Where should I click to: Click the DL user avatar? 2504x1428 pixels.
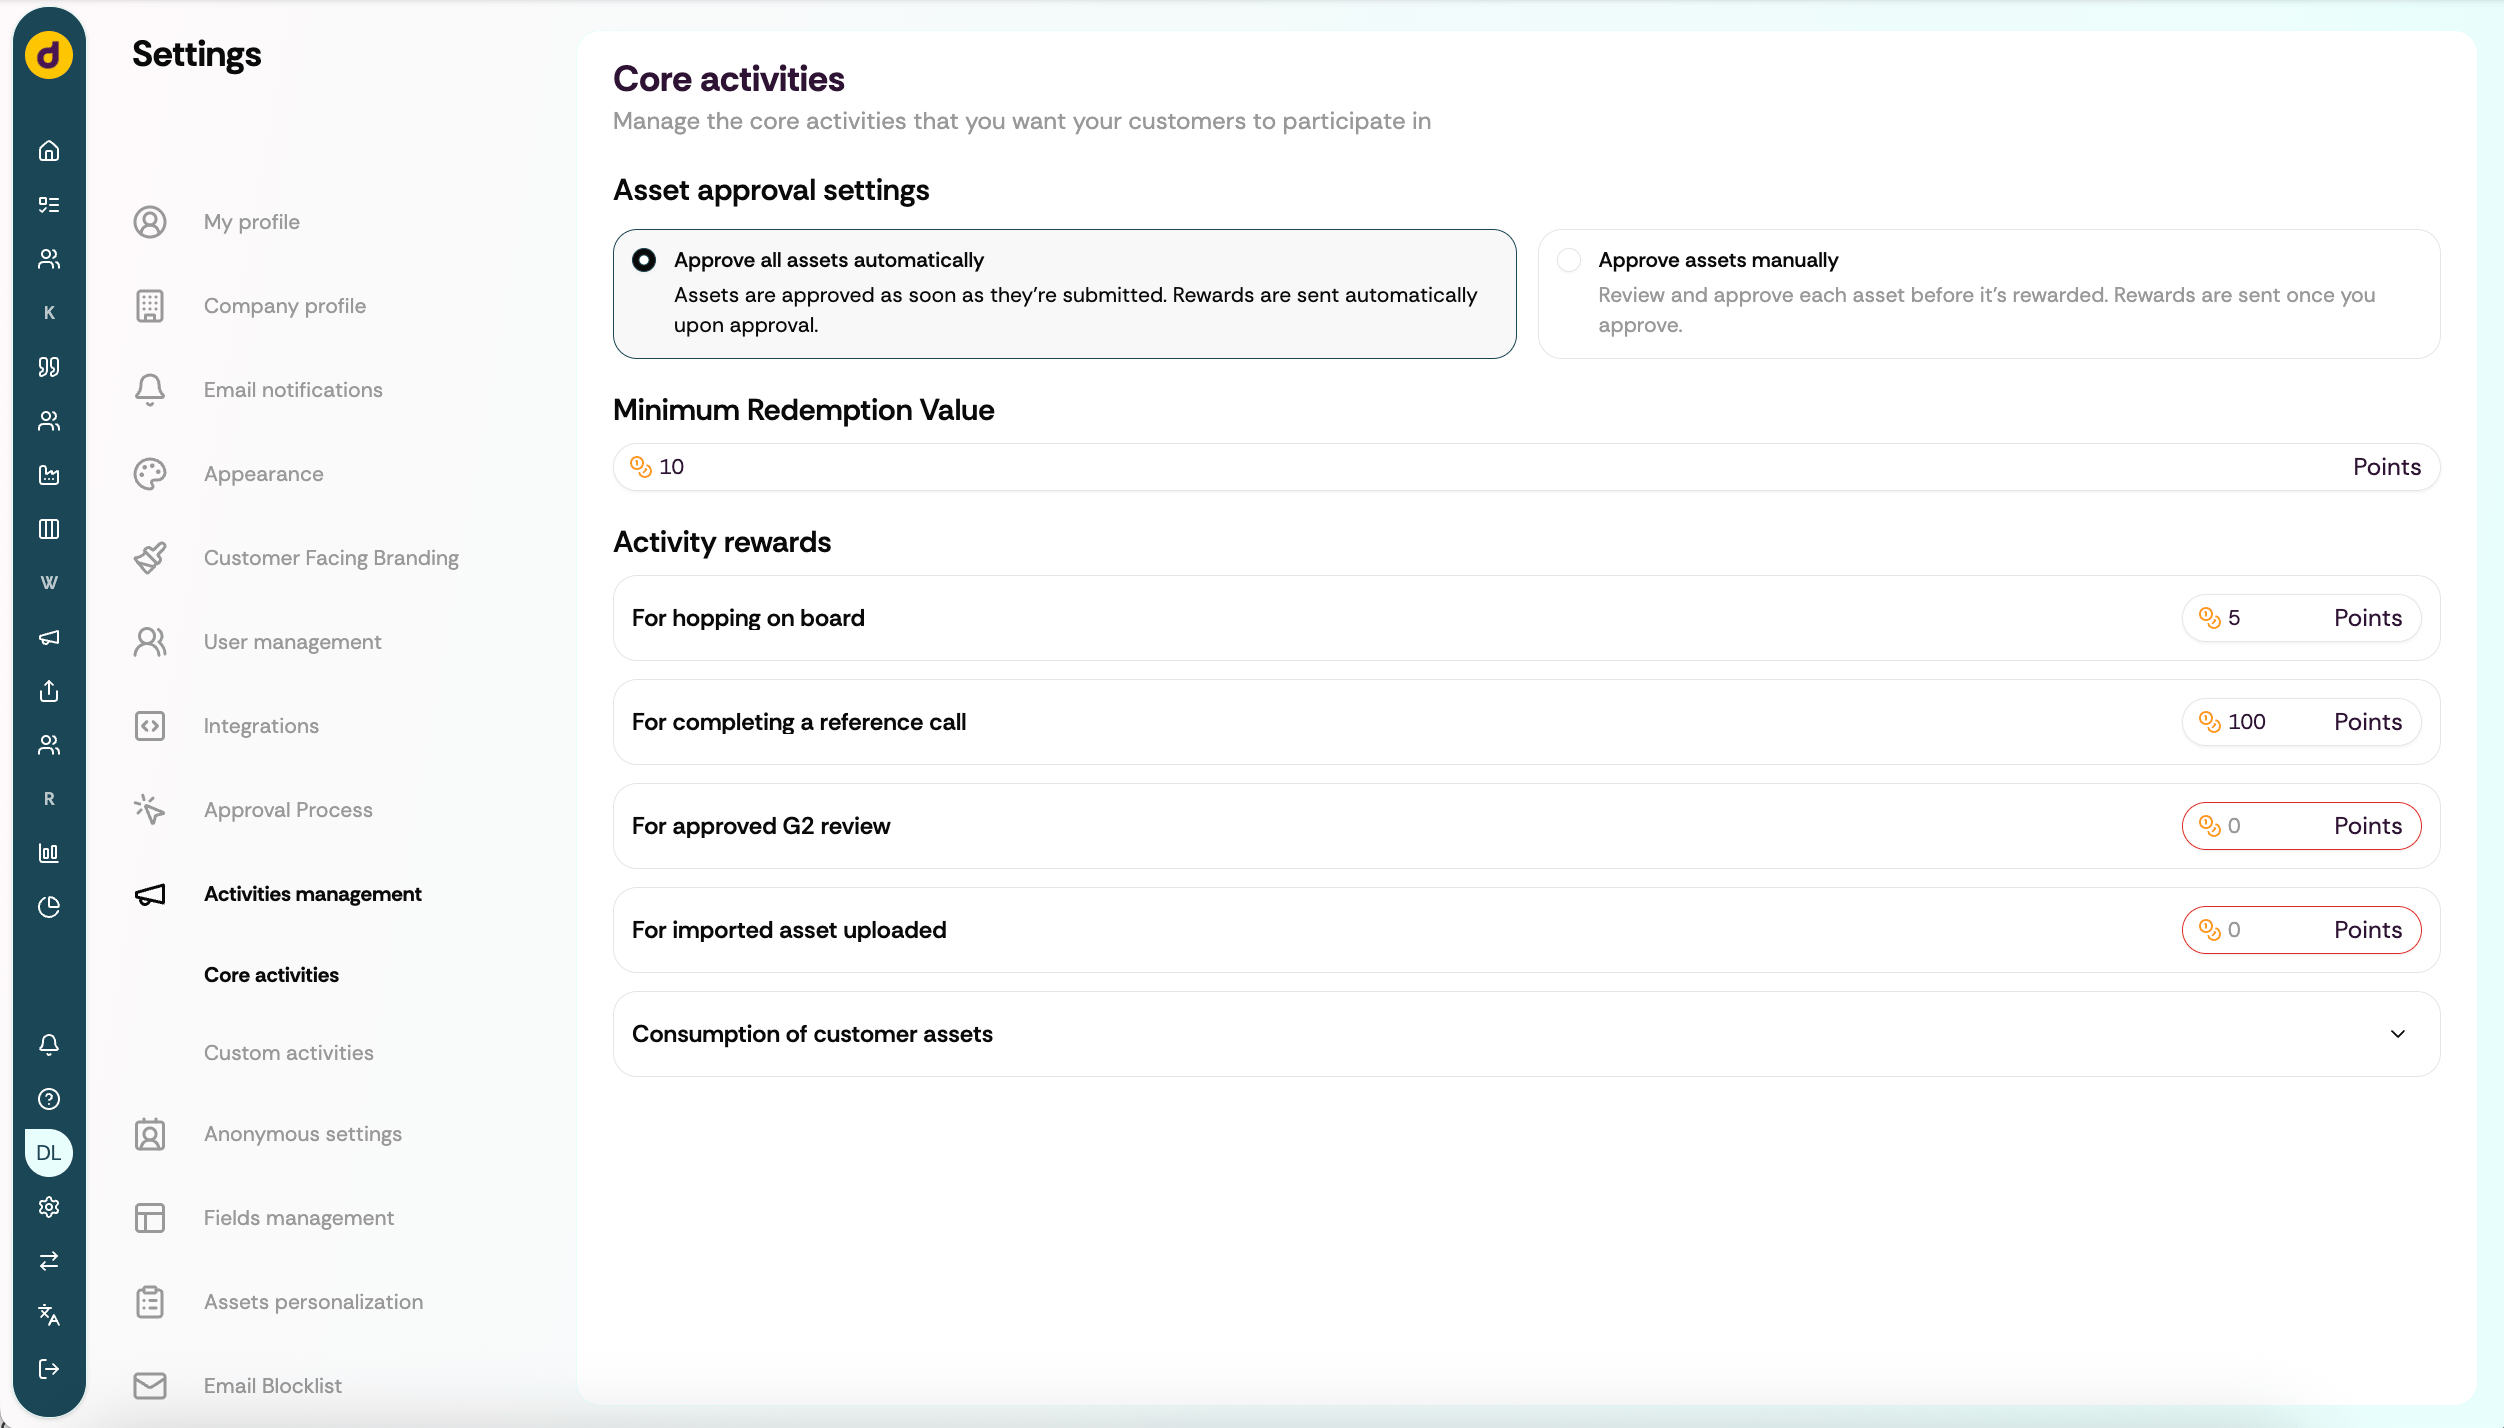click(x=49, y=1153)
